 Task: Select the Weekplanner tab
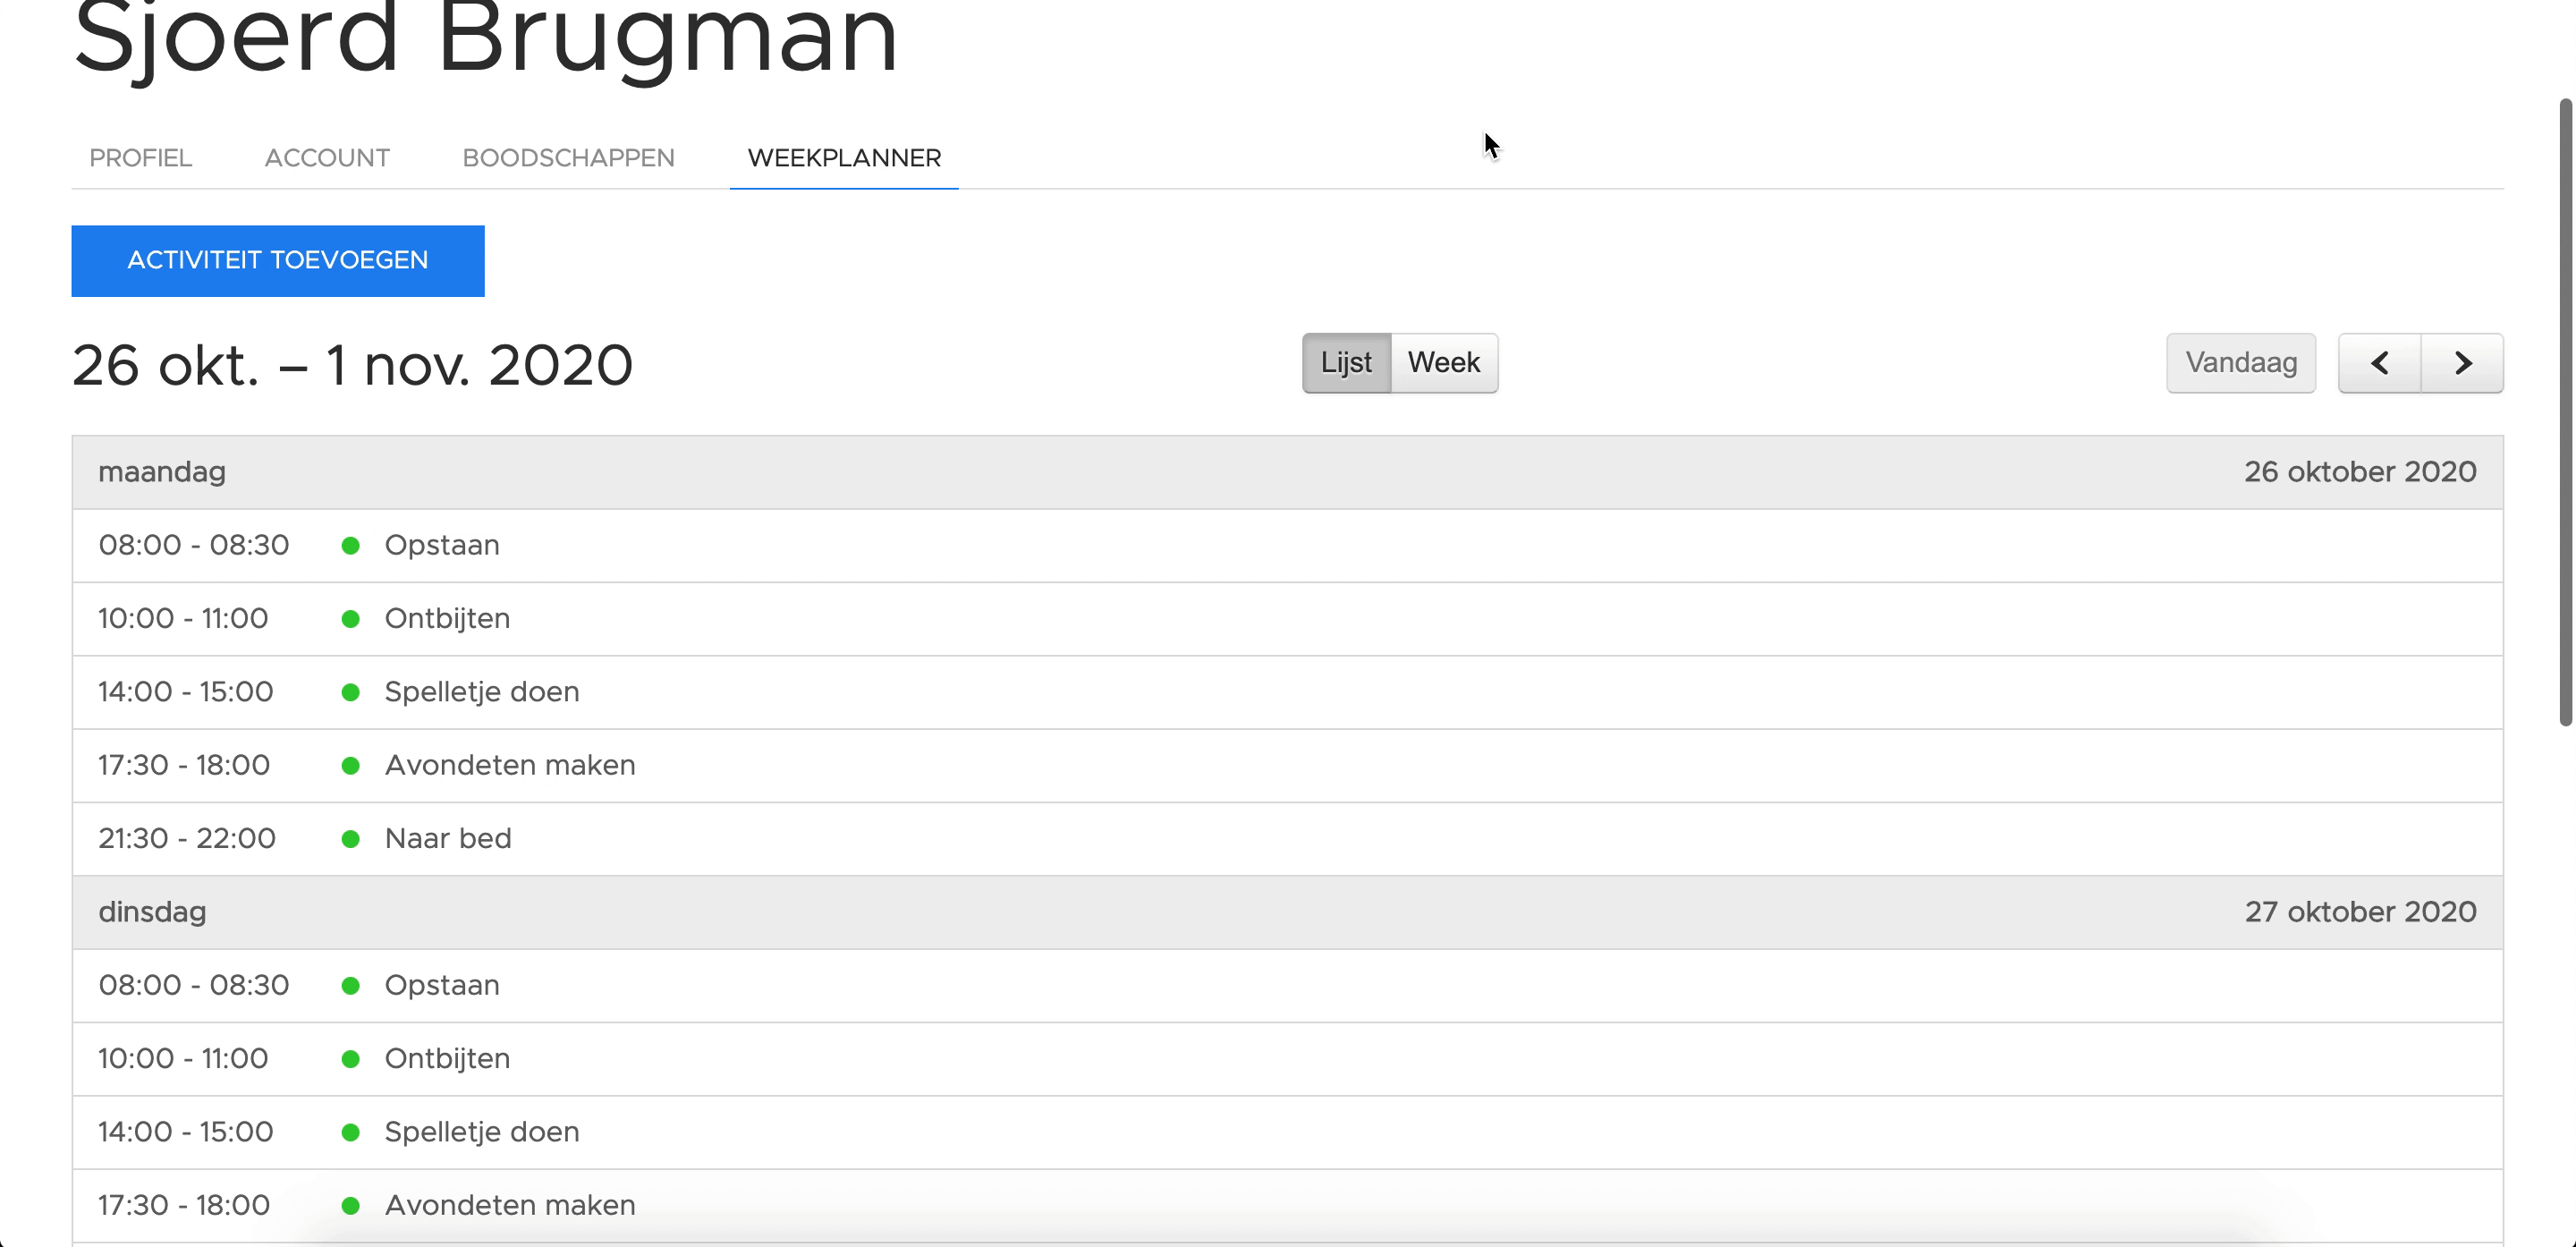pos(844,158)
